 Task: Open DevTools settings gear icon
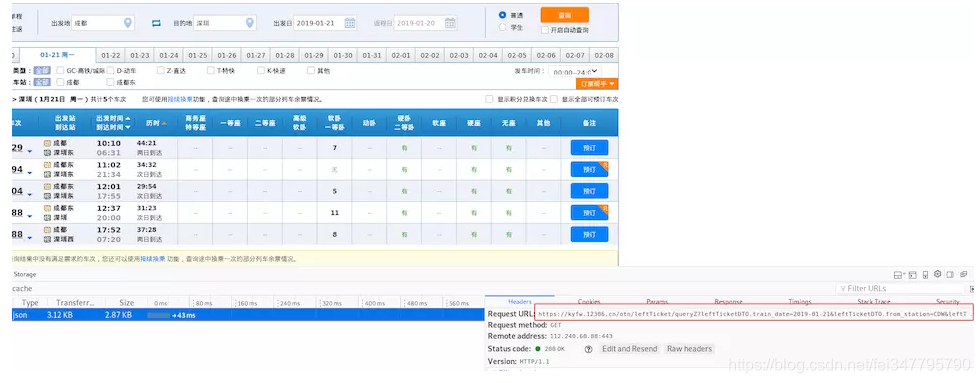tap(938, 274)
